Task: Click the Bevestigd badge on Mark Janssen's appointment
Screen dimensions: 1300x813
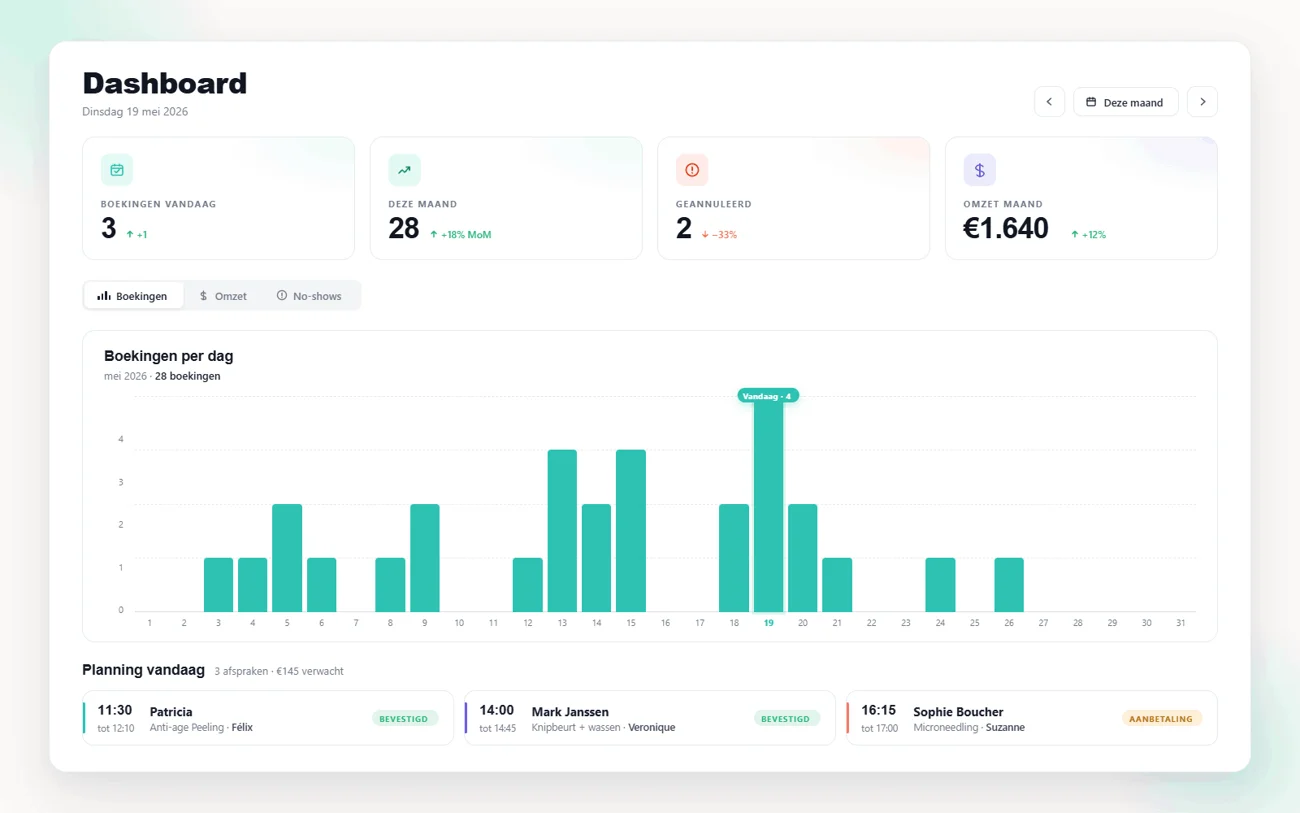Action: [x=786, y=718]
